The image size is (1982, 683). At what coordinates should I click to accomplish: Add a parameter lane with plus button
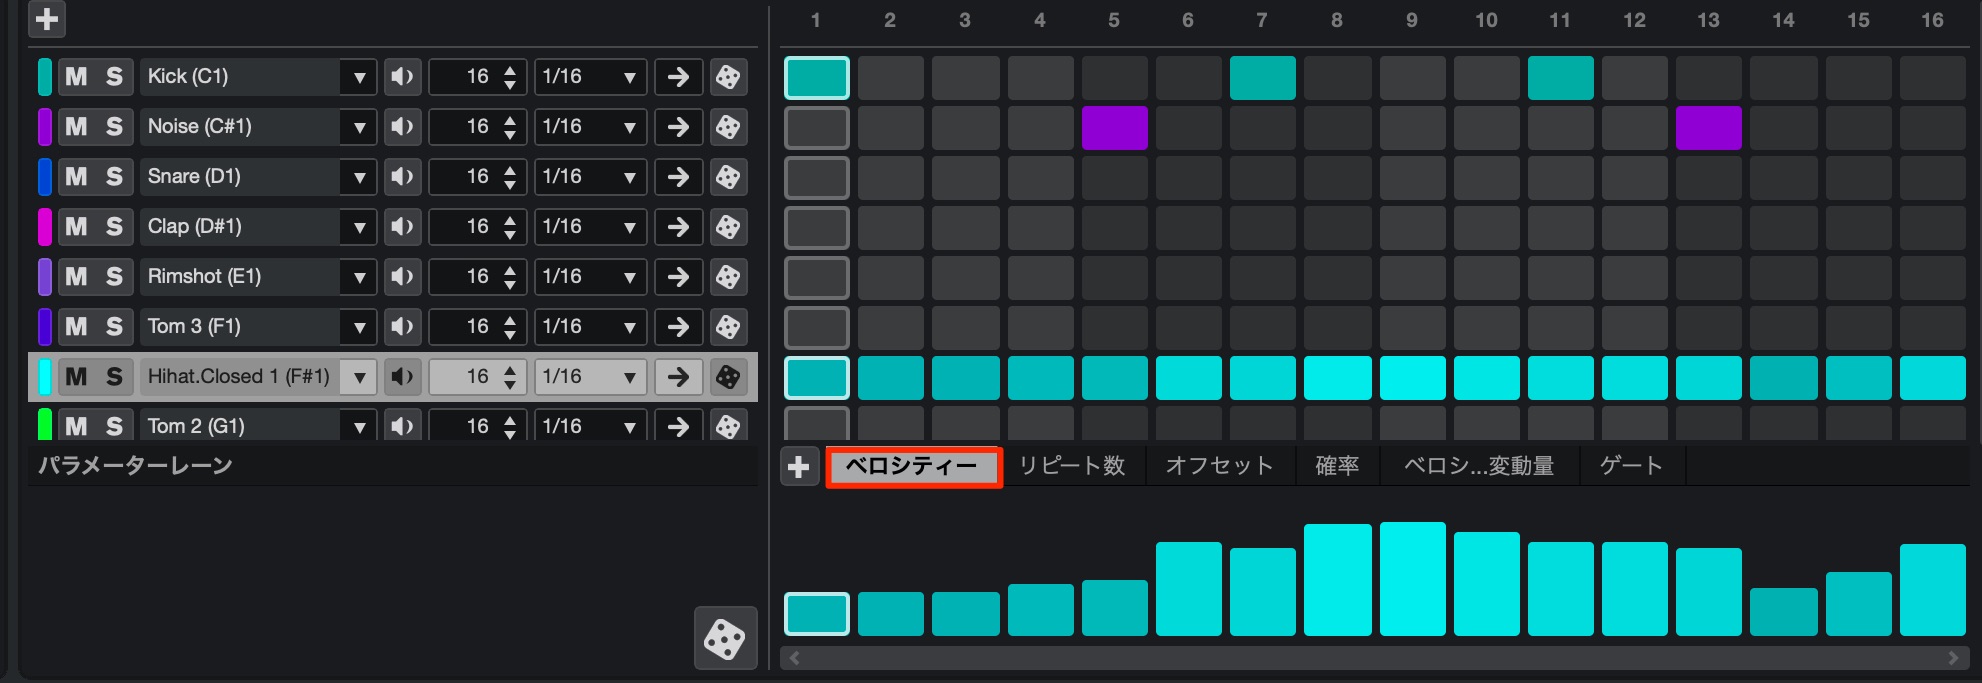(798, 467)
